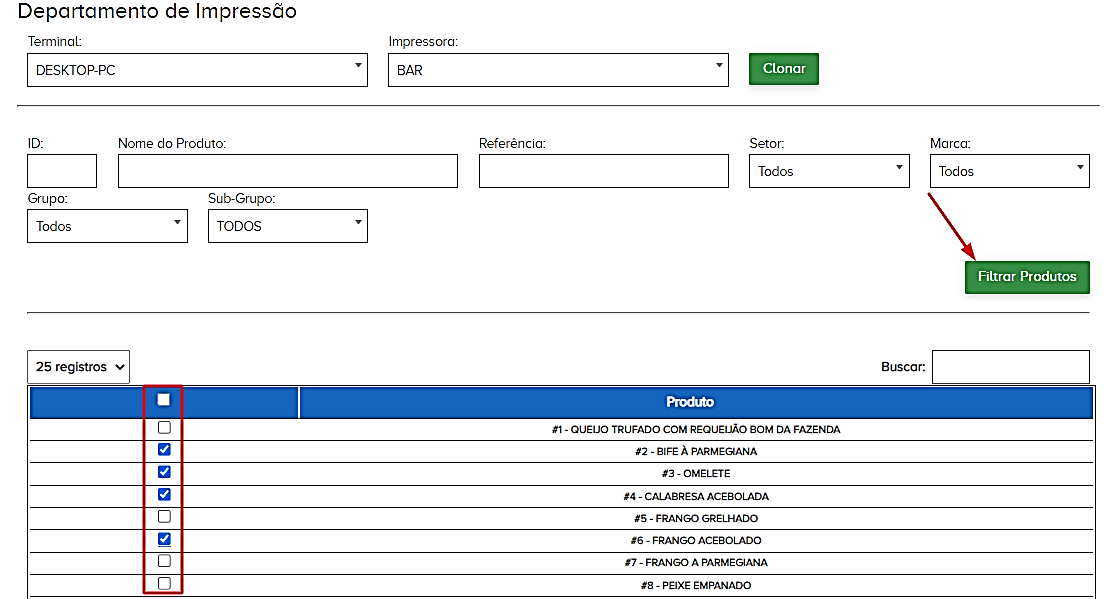The height and width of the screenshot is (599, 1105).
Task: Uncheck the Bife à Parmegiana checkbox
Action: click(164, 450)
